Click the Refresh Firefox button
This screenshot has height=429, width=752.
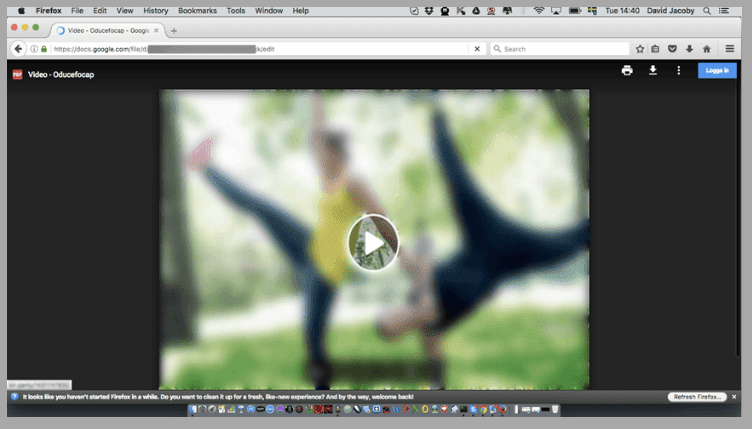tap(697, 397)
